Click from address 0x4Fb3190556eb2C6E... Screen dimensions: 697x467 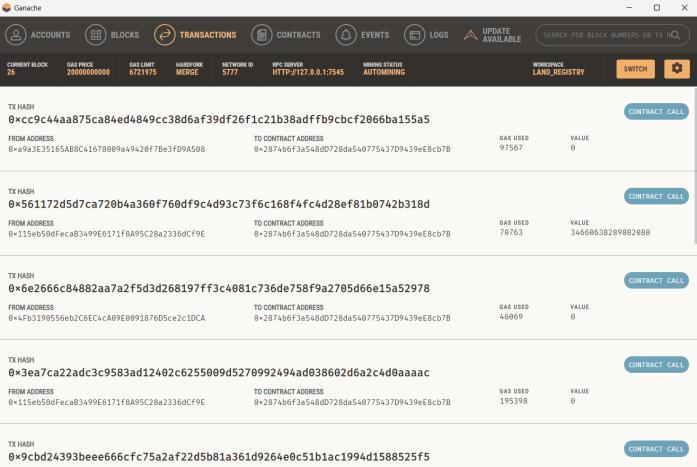point(107,318)
